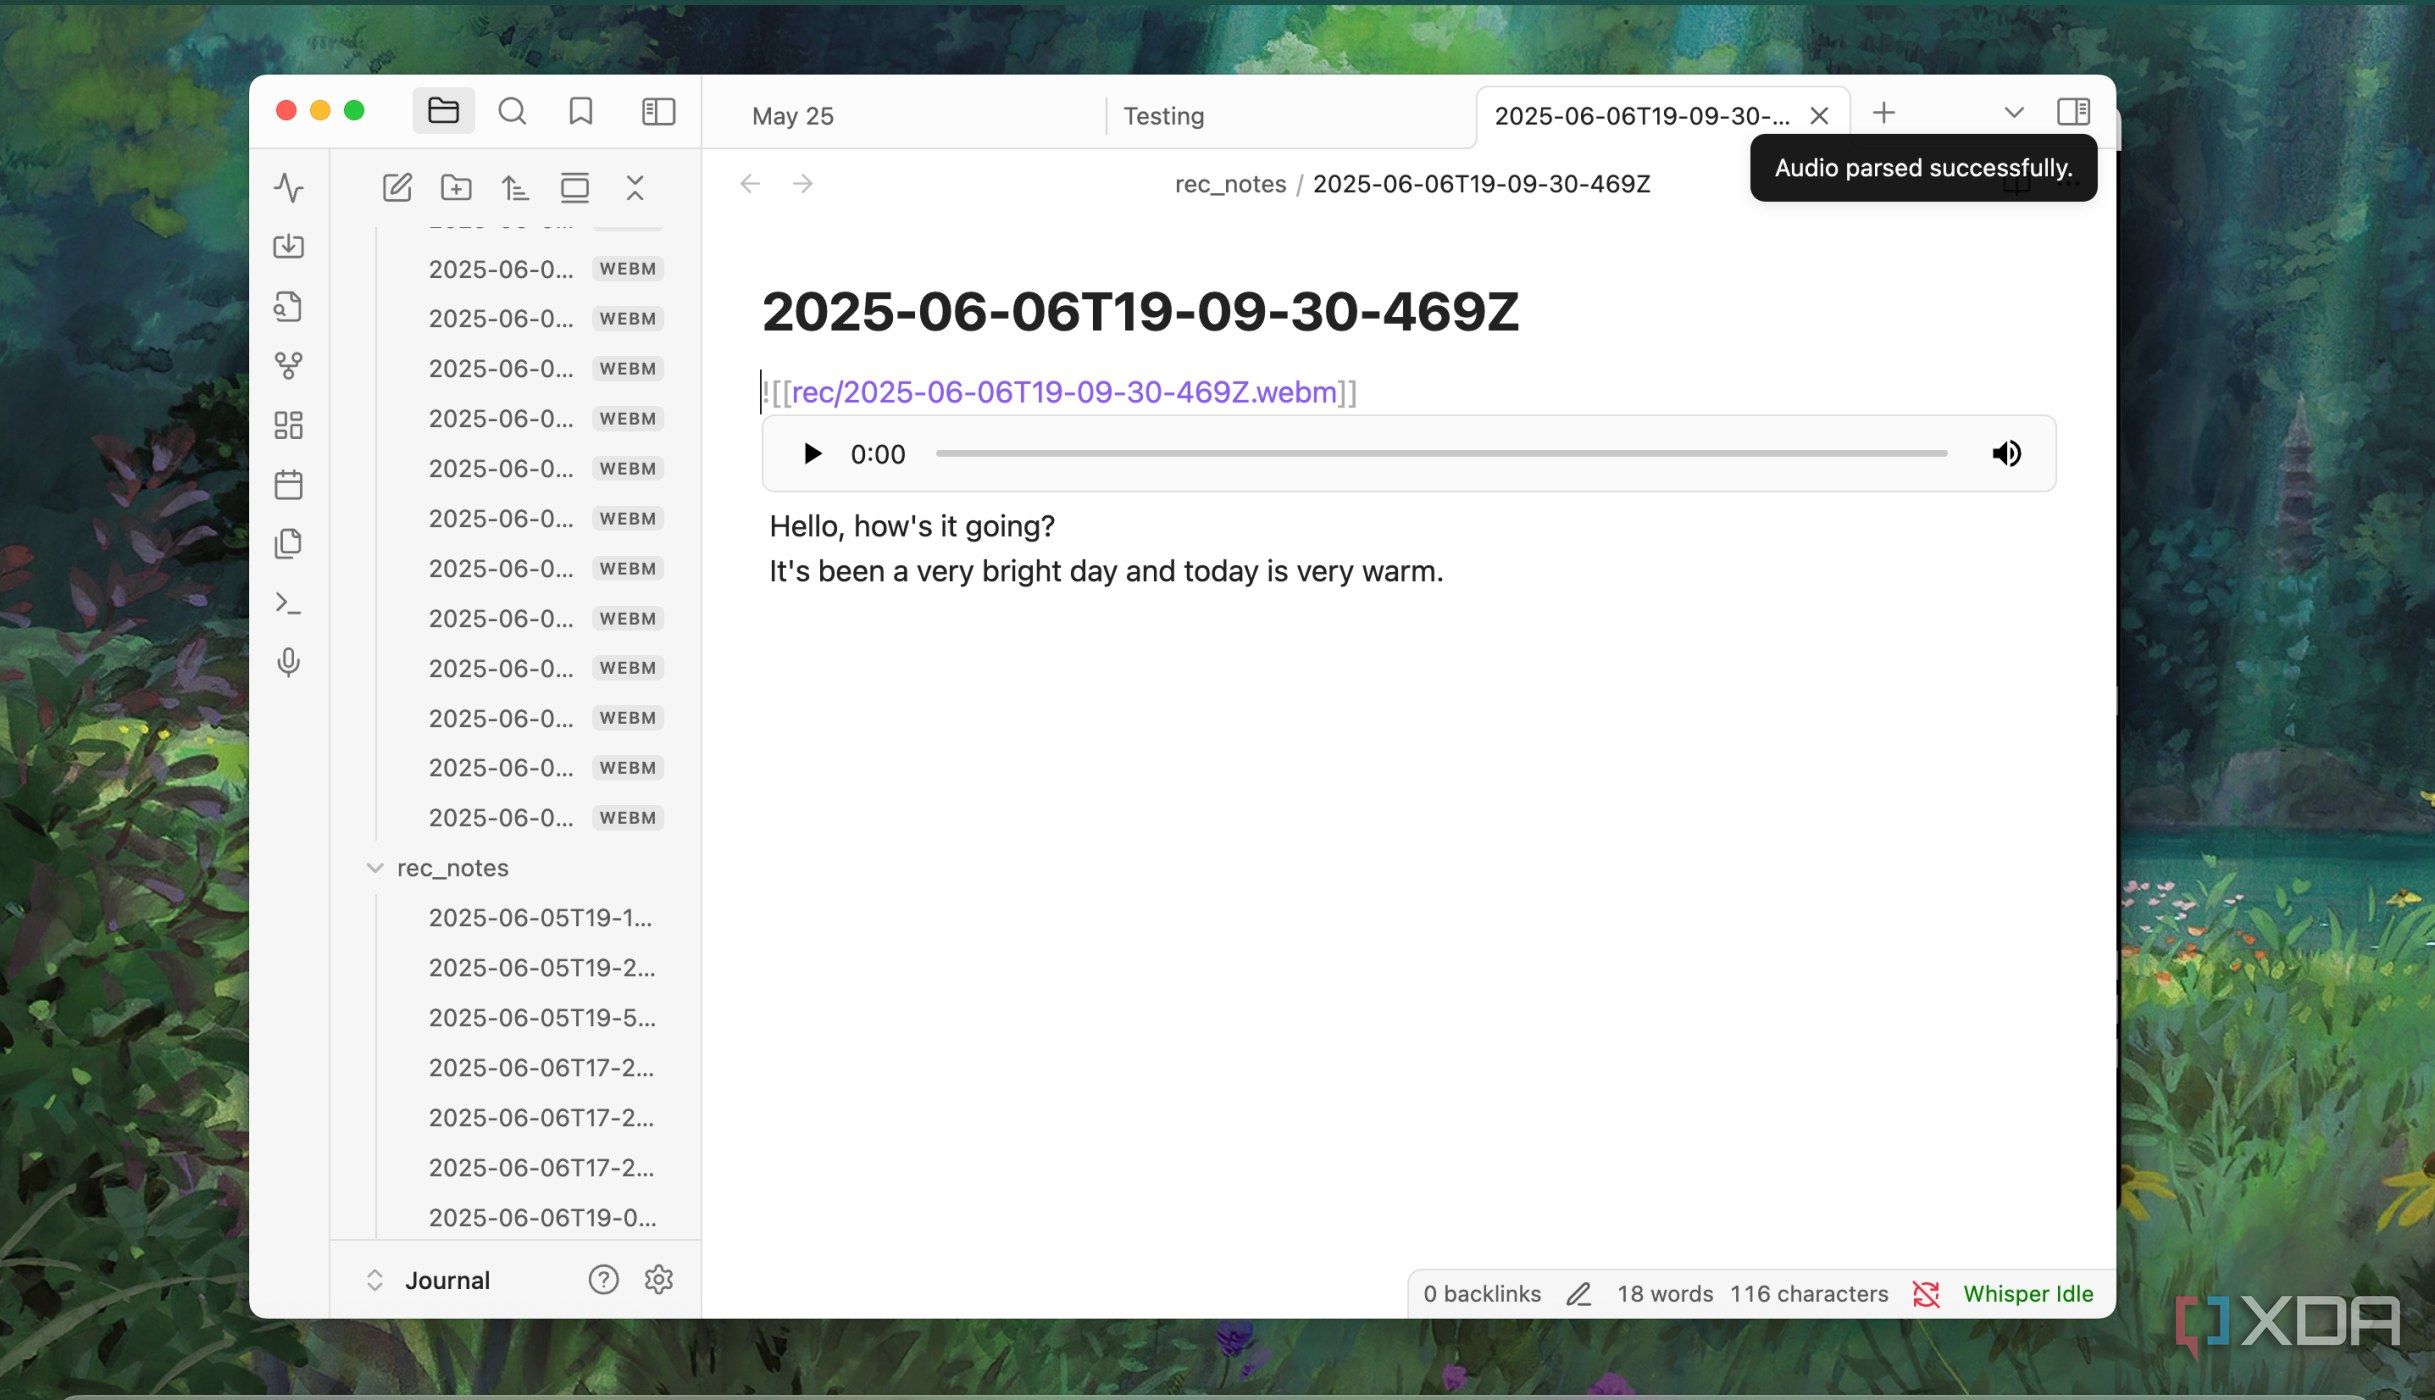Switch to the May 25 tab

(x=793, y=116)
